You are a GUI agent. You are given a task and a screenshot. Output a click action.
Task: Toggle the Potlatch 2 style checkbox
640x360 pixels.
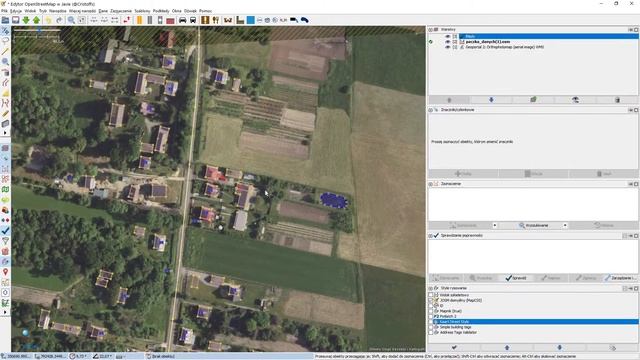click(x=431, y=316)
